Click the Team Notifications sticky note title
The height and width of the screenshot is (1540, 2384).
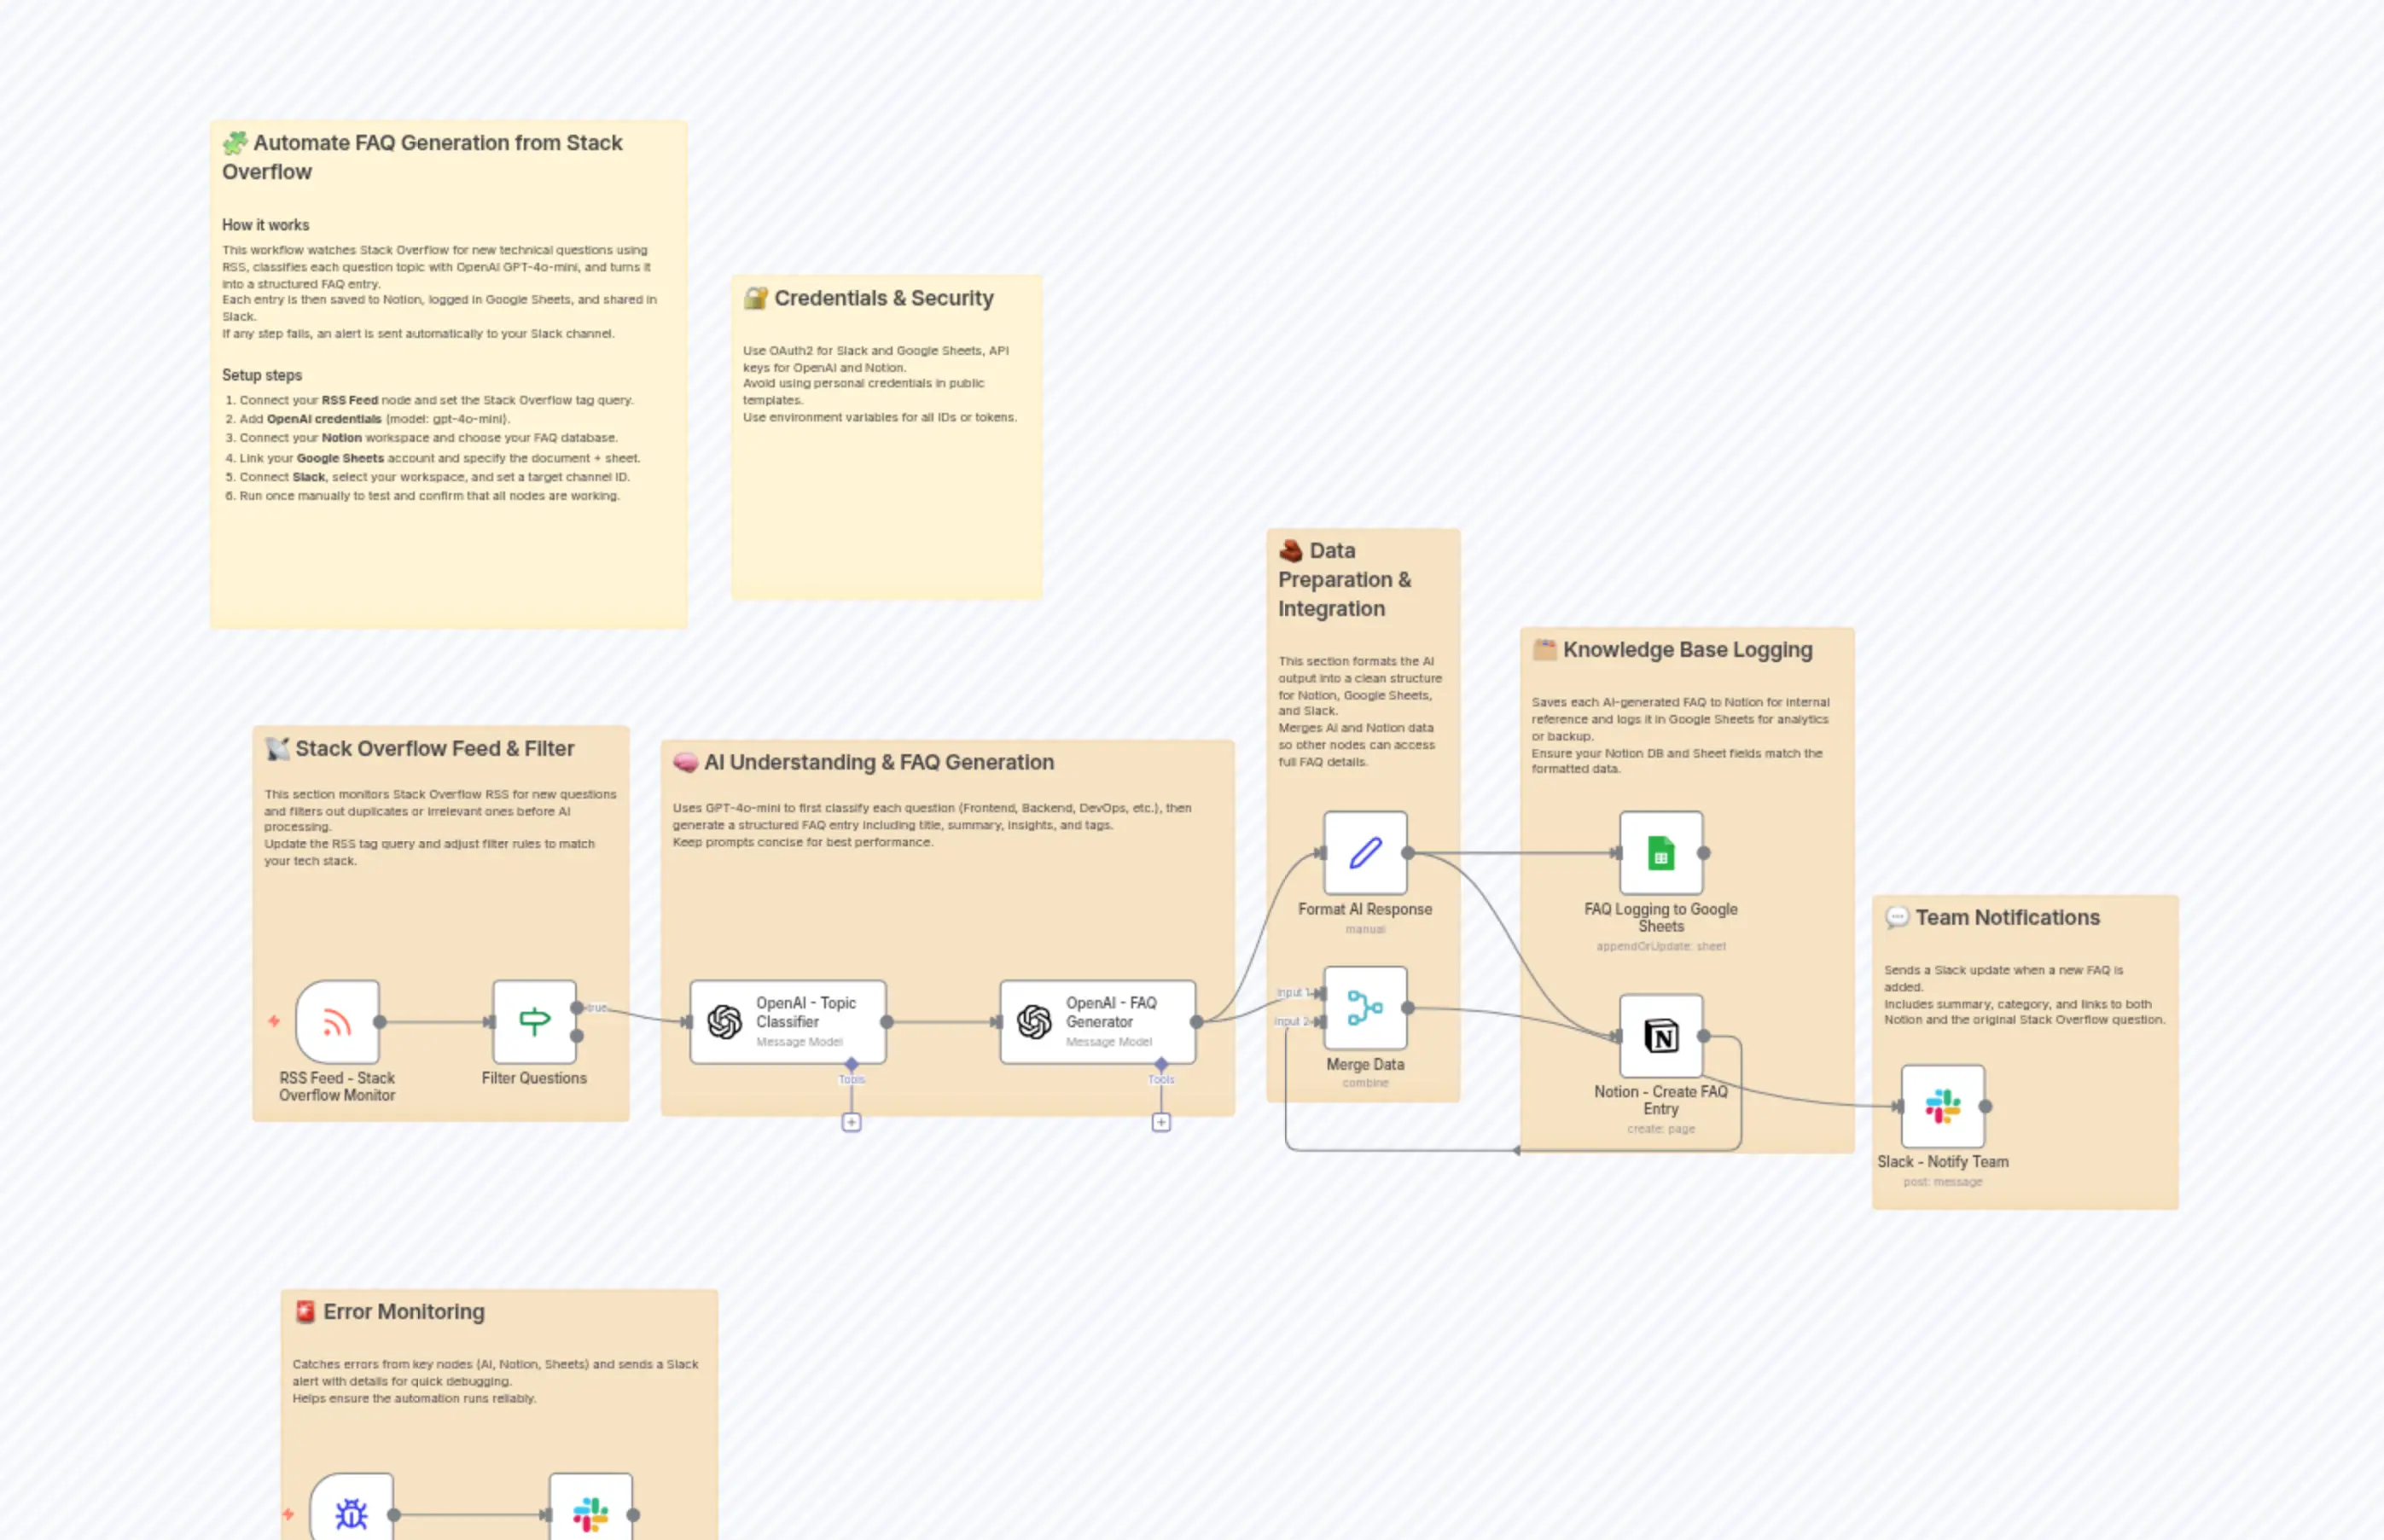pos(2008,917)
